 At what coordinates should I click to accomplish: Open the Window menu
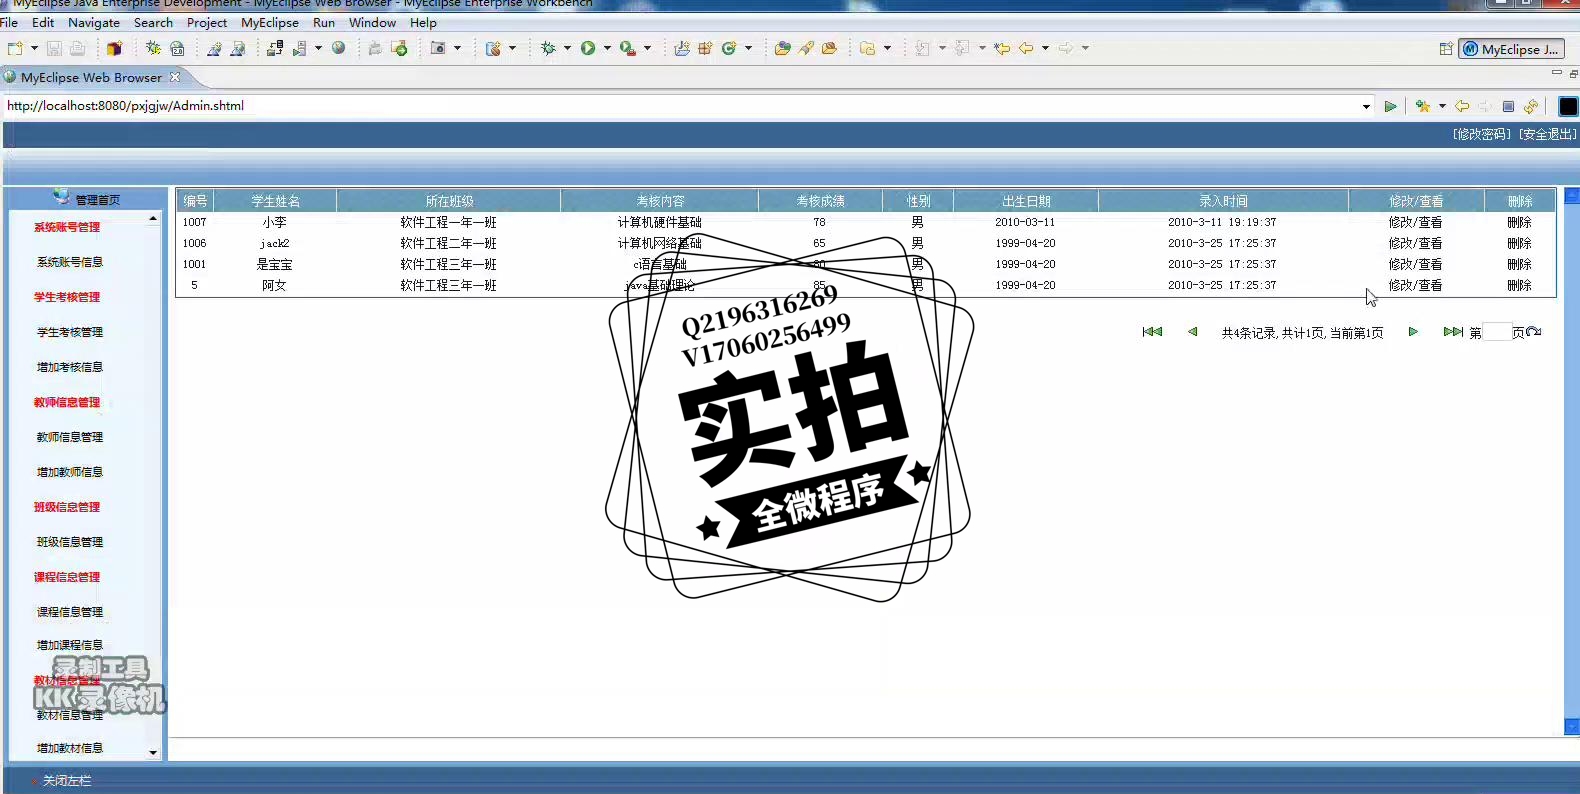(372, 22)
